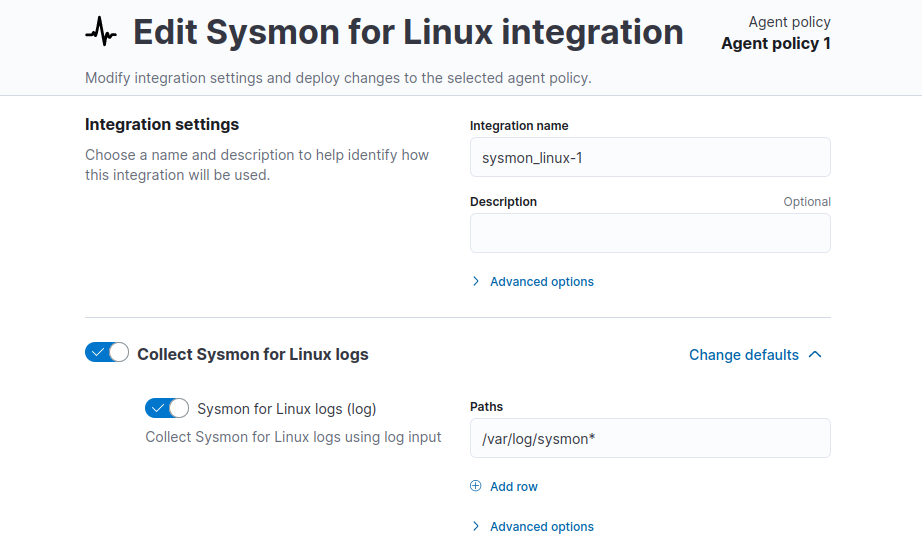Click the plus icon beside Add row
This screenshot has width=922, height=545.
pos(476,486)
